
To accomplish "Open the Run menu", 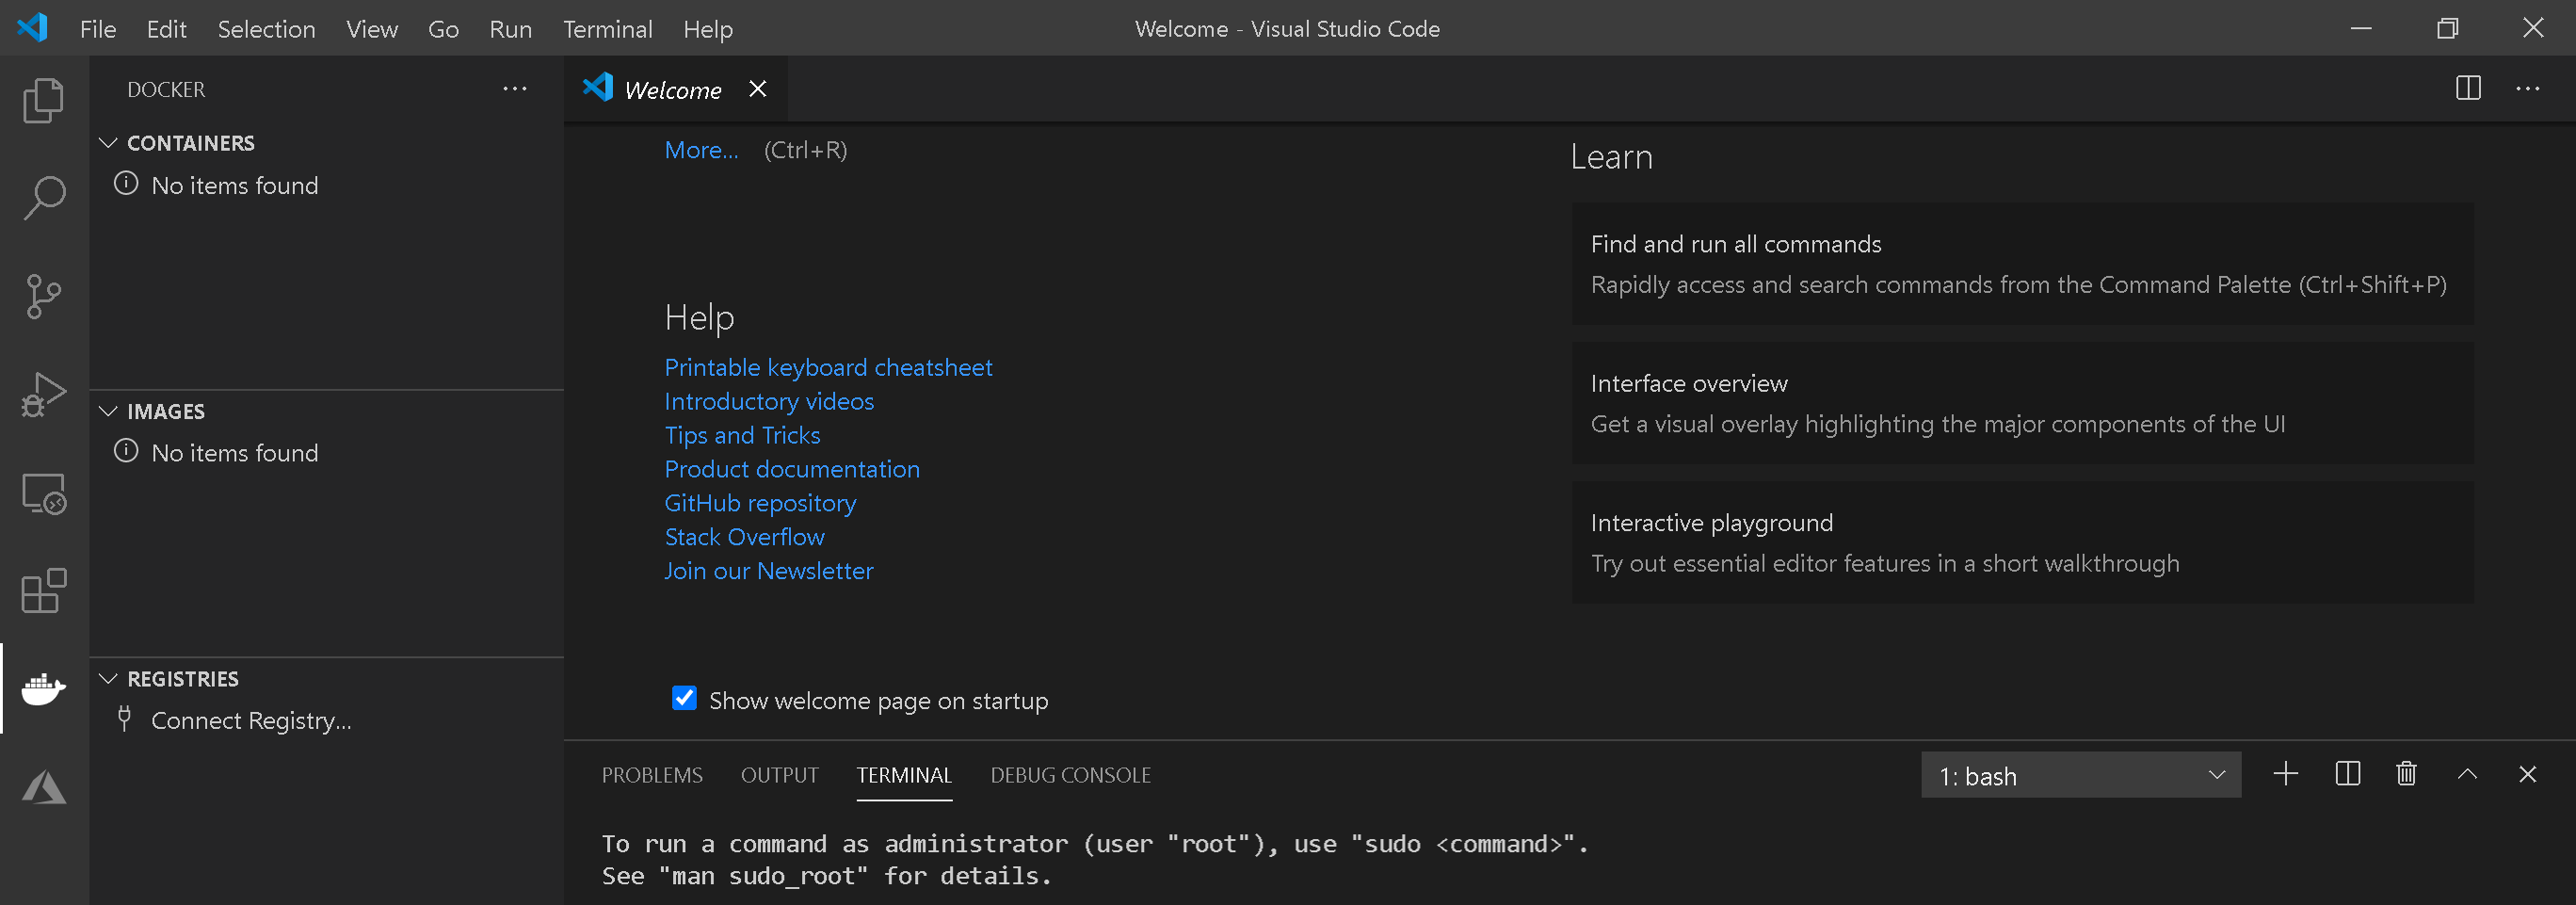I will pyautogui.click(x=510, y=29).
